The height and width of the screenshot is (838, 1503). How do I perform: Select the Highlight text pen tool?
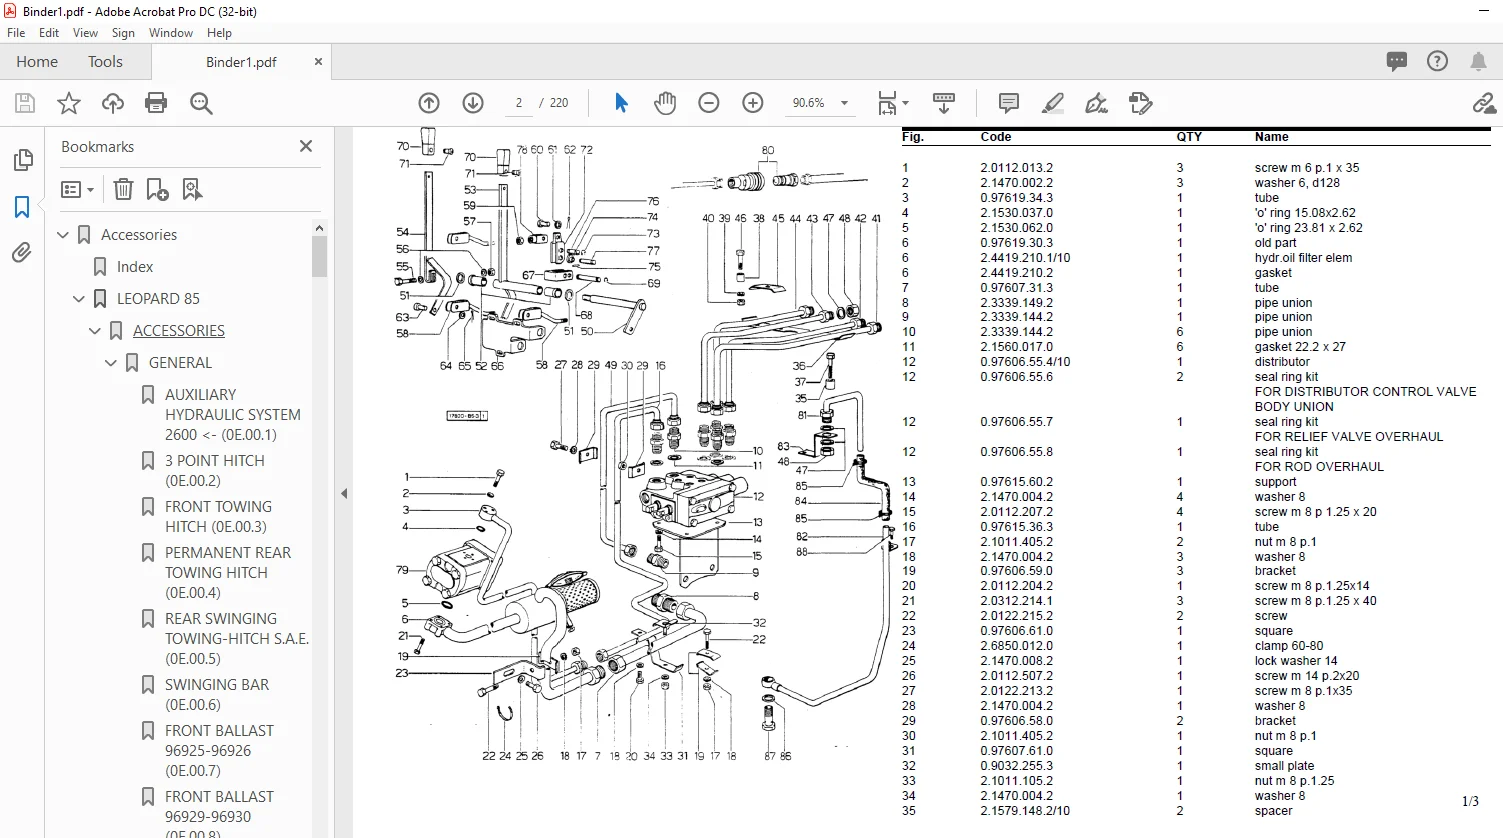point(1052,103)
